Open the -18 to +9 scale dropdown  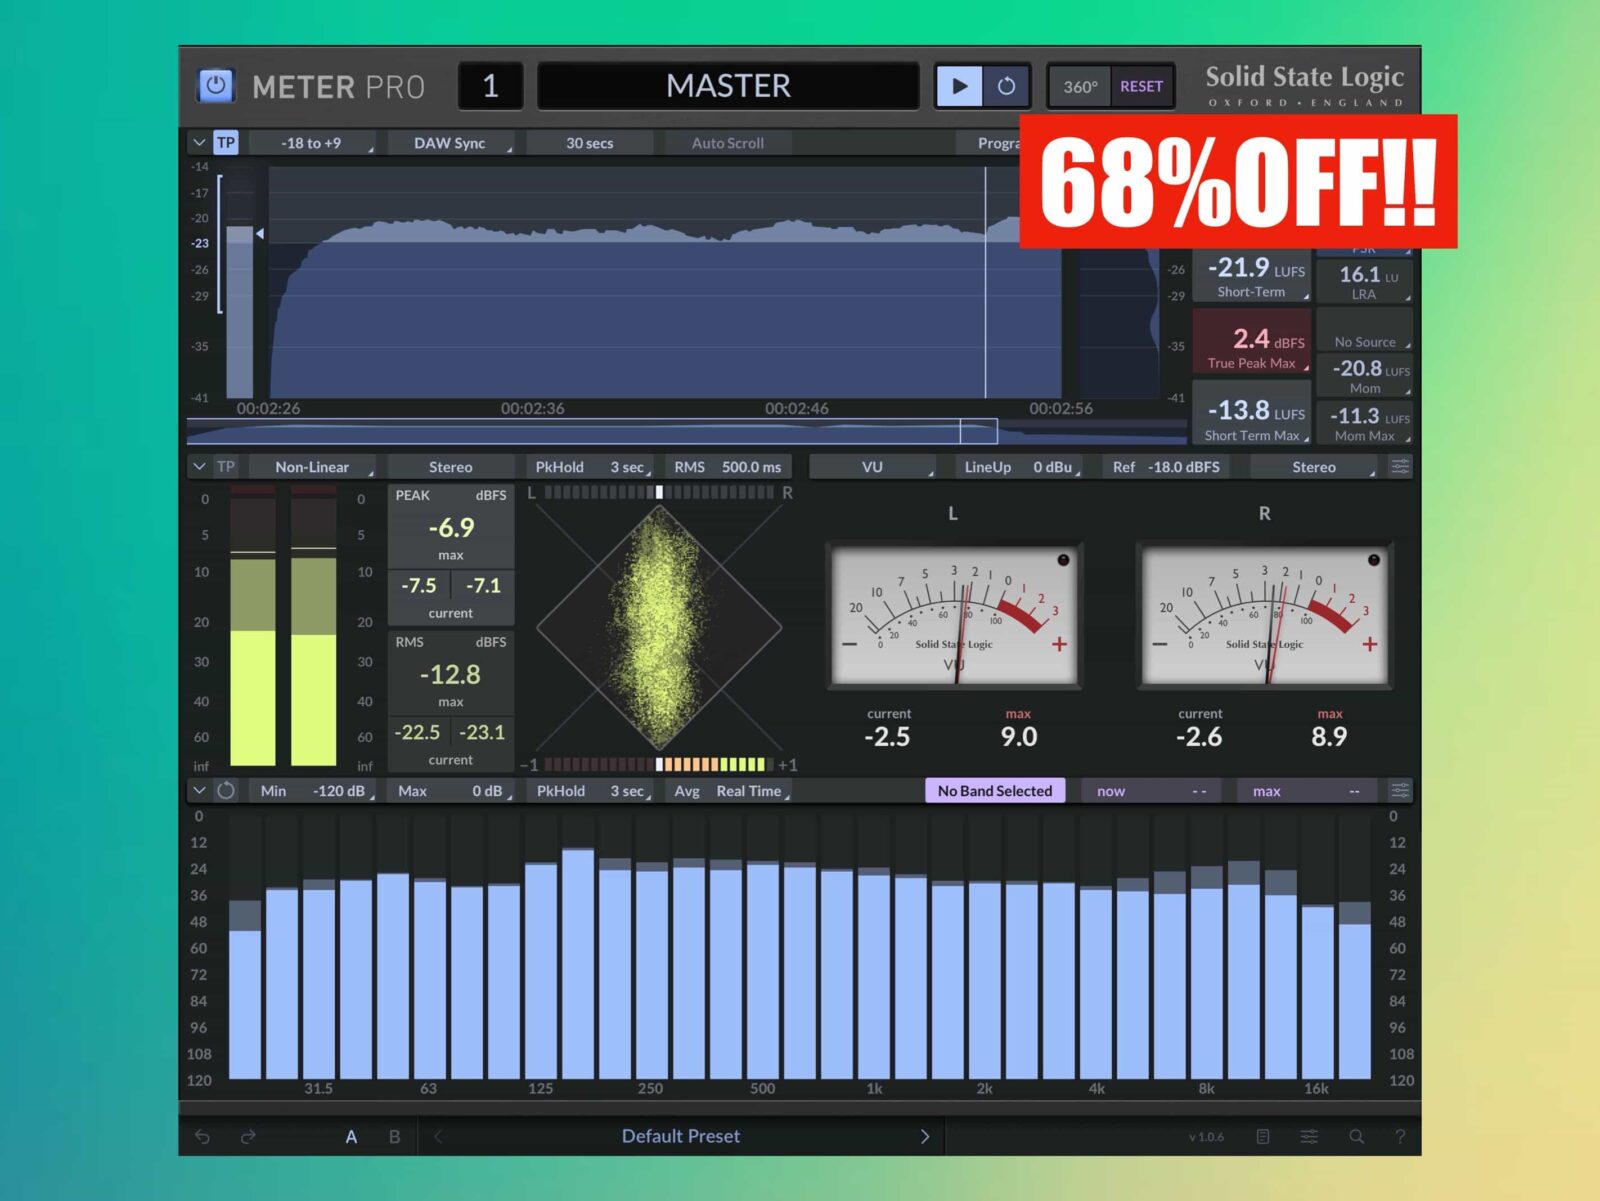pyautogui.click(x=312, y=143)
